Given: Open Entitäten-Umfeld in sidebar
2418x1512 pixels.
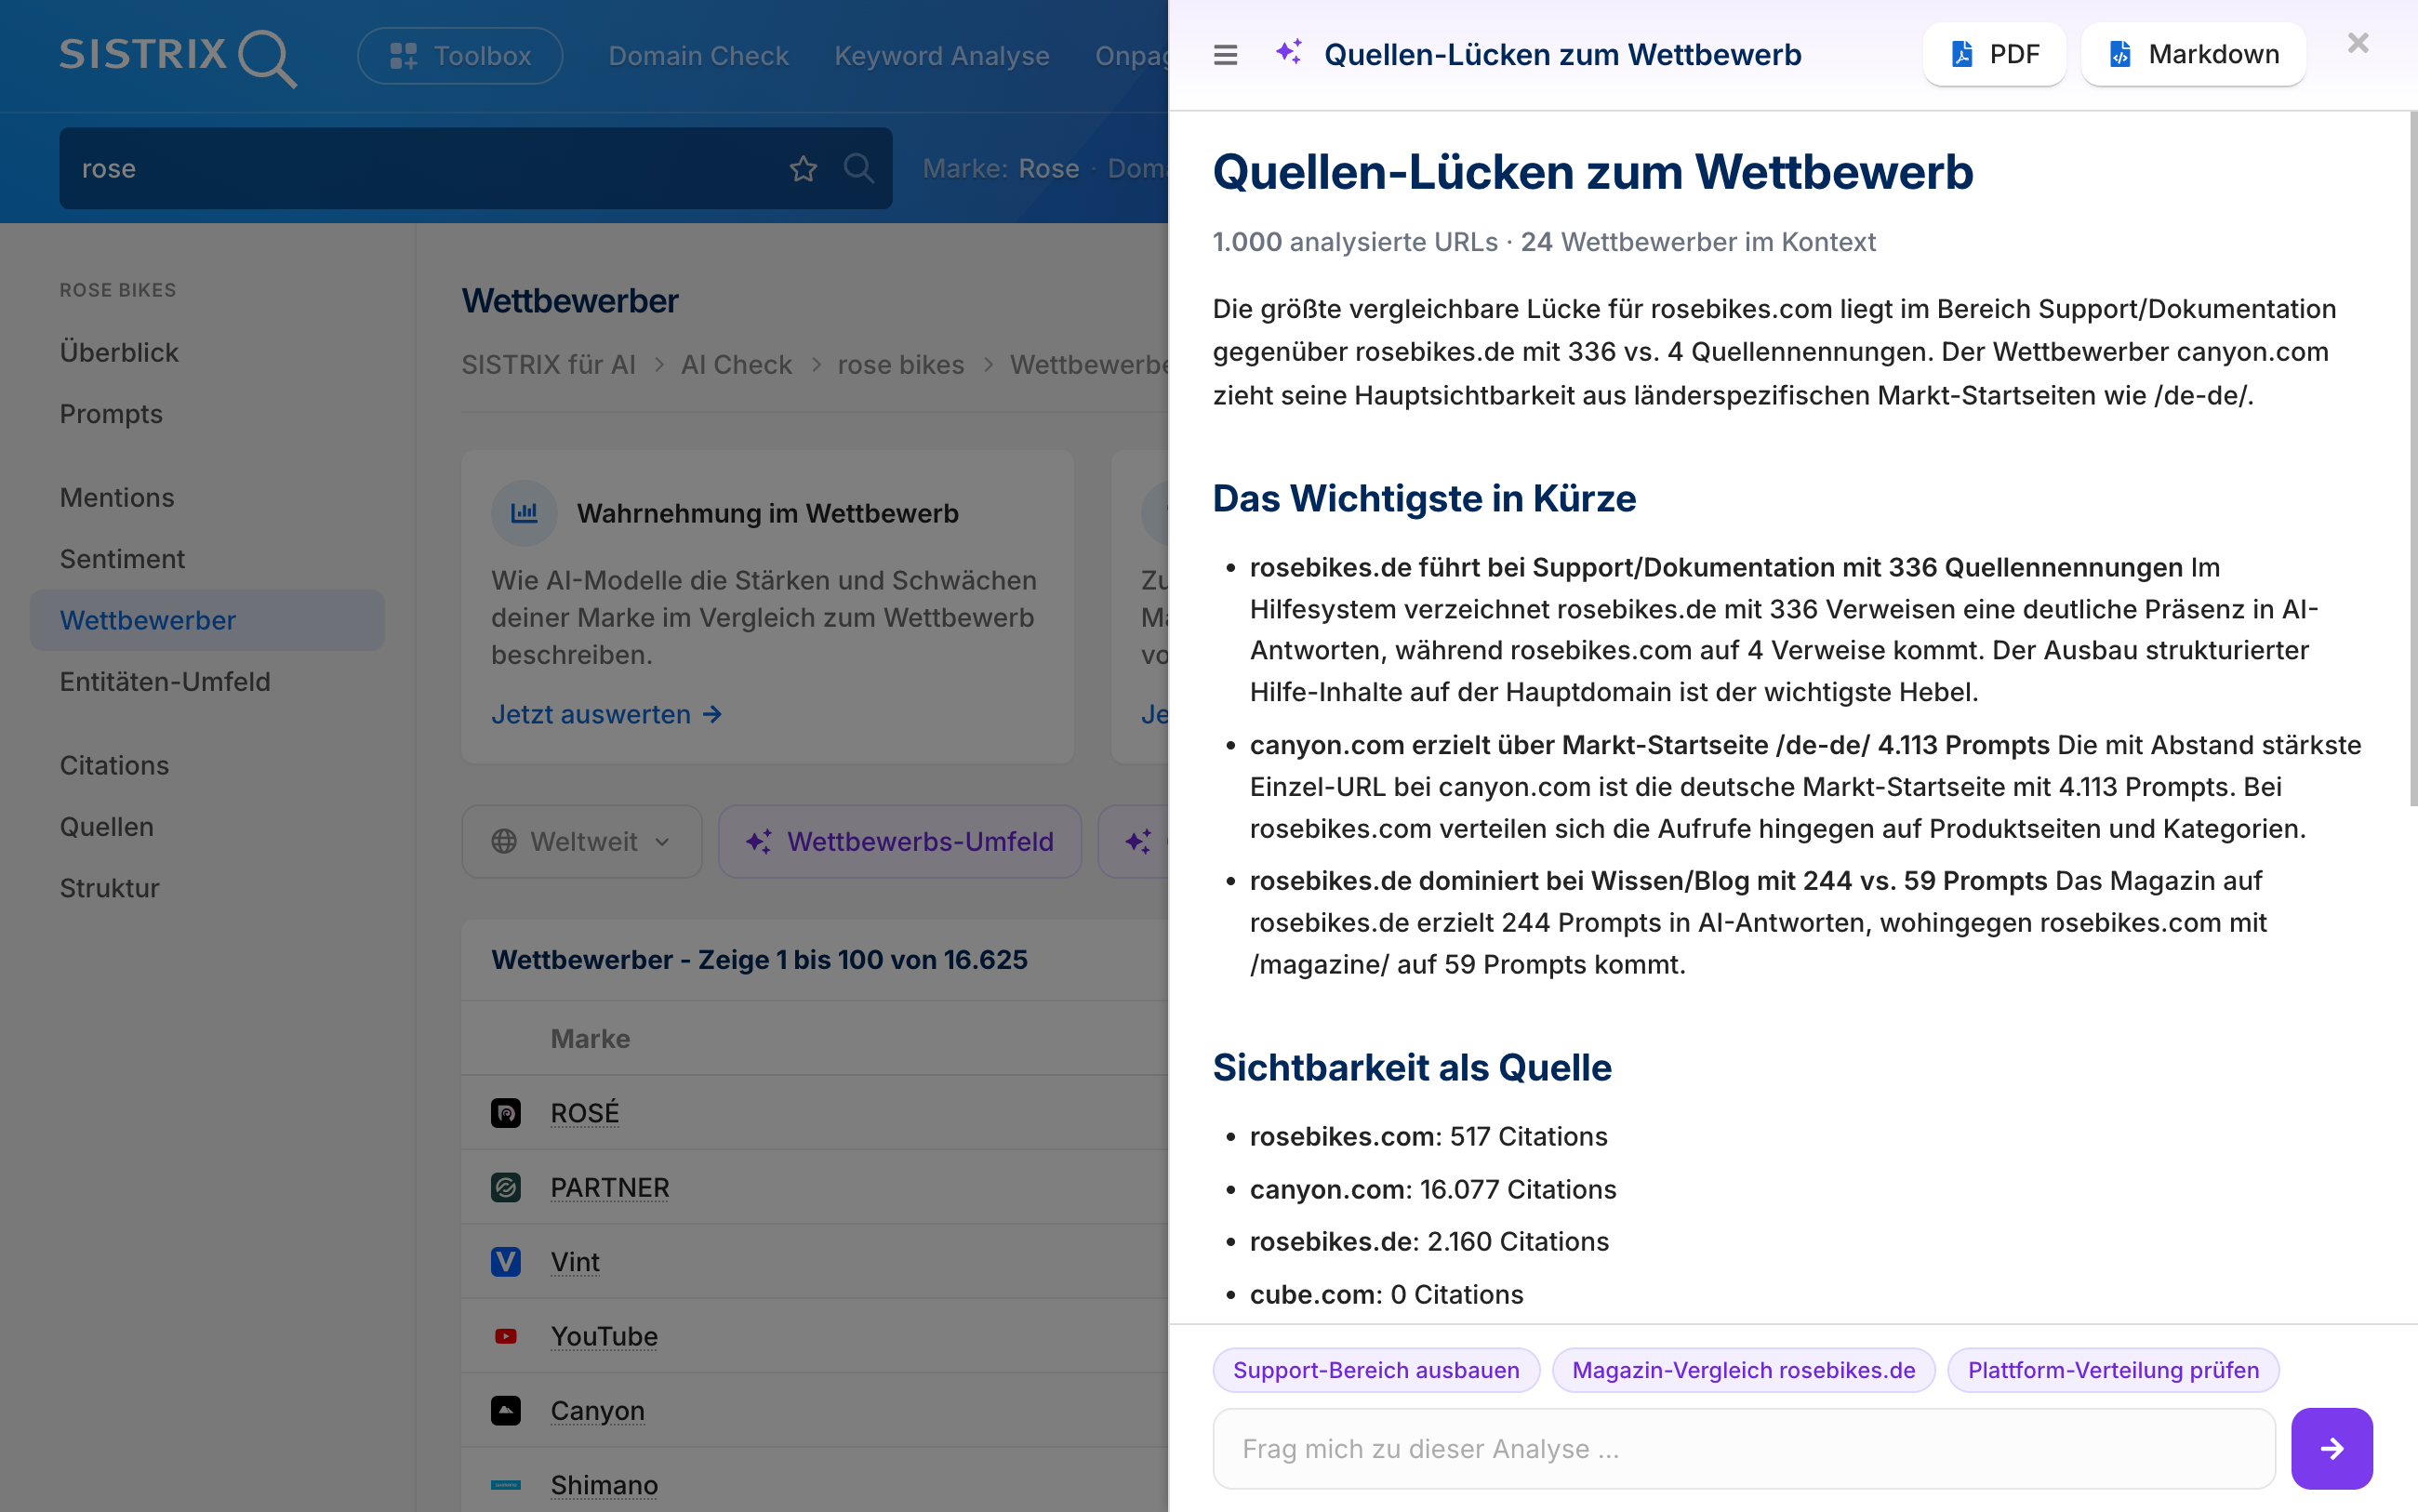Looking at the screenshot, I should [x=165, y=682].
